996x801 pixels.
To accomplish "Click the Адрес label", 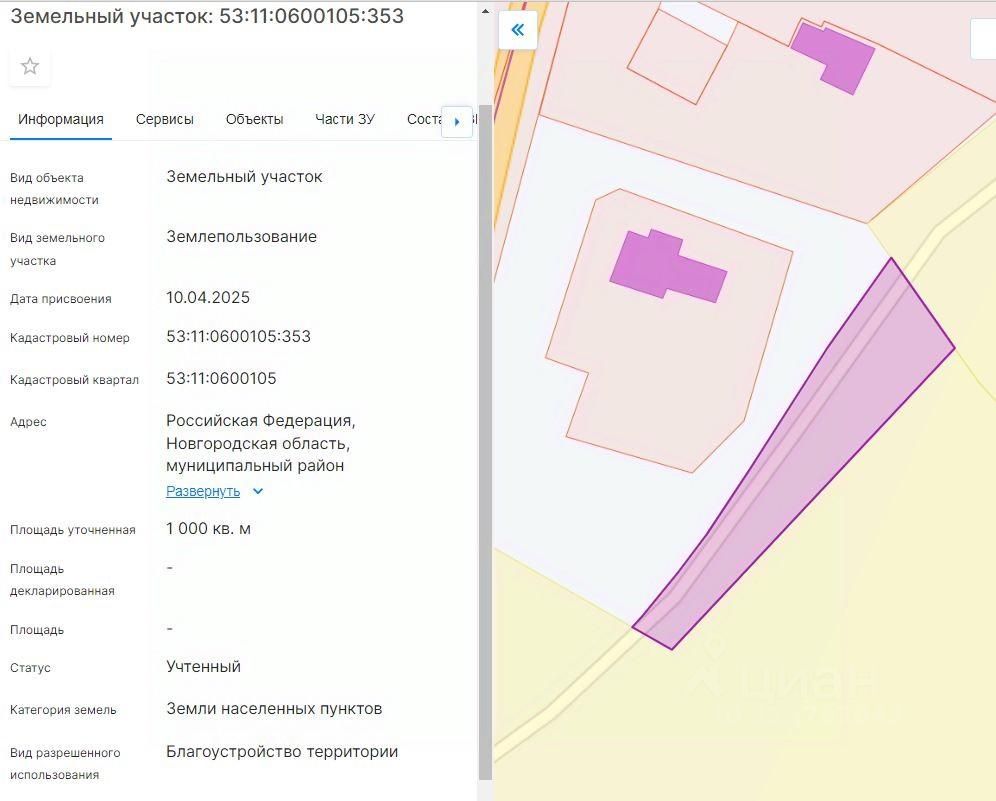I will pyautogui.click(x=28, y=422).
